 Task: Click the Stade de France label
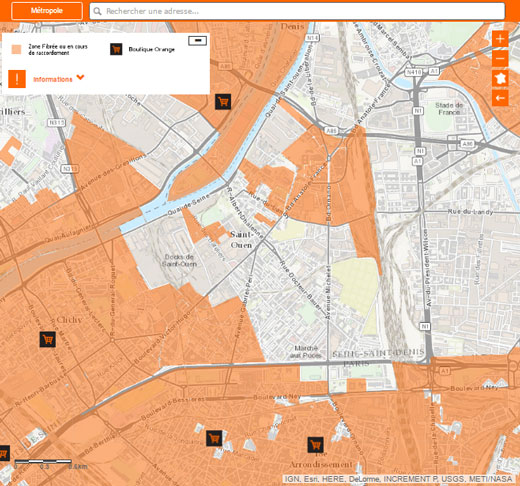pos(449,109)
